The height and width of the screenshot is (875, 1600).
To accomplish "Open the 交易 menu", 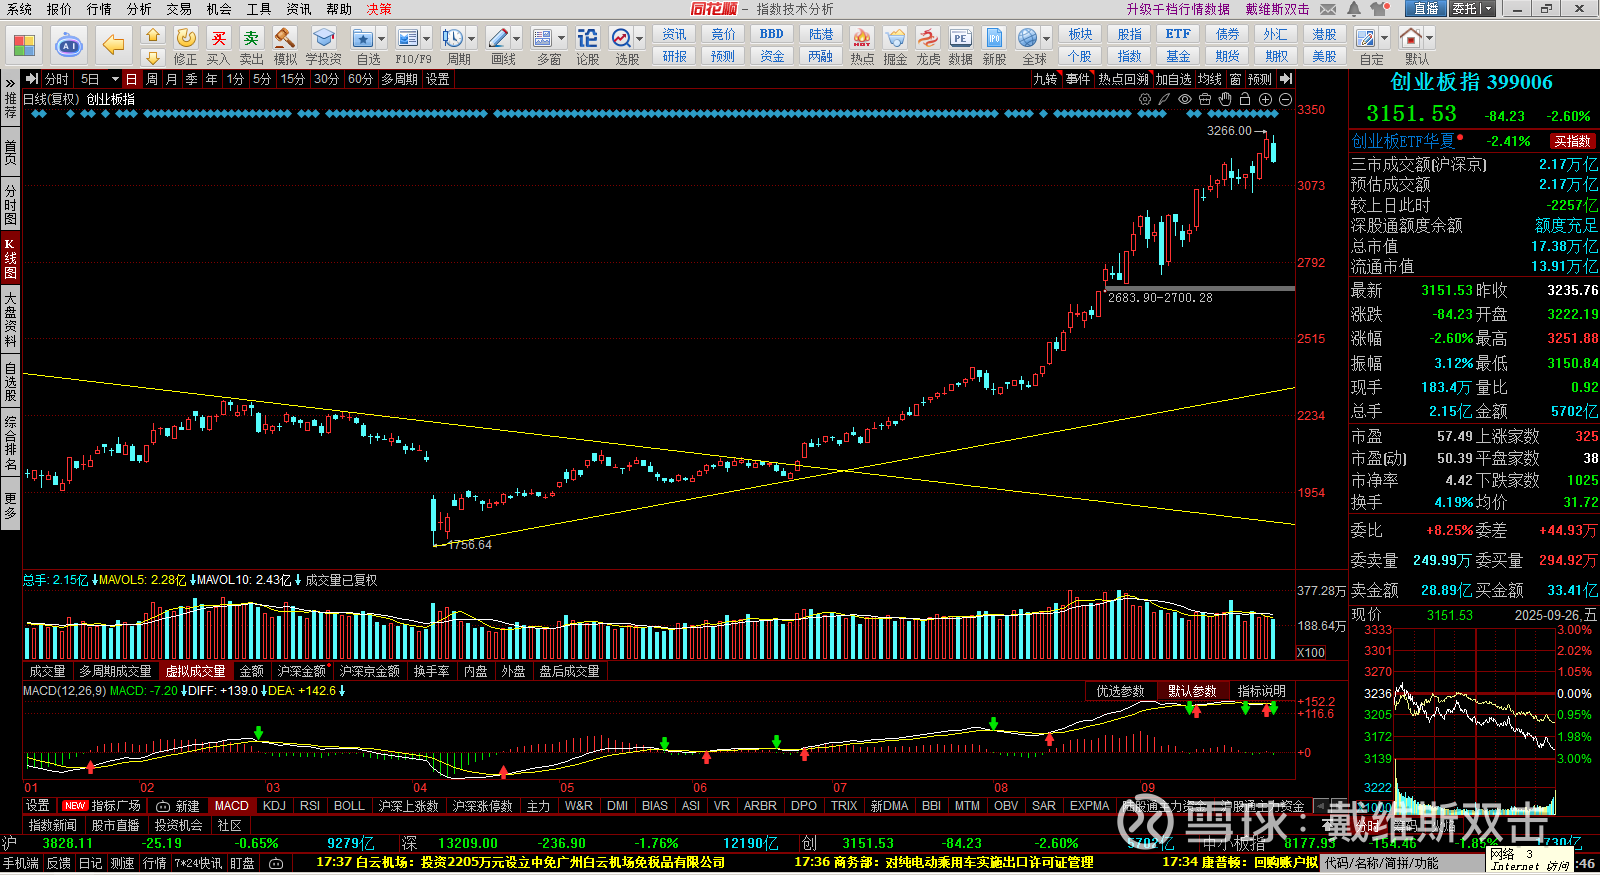I will click(x=179, y=9).
